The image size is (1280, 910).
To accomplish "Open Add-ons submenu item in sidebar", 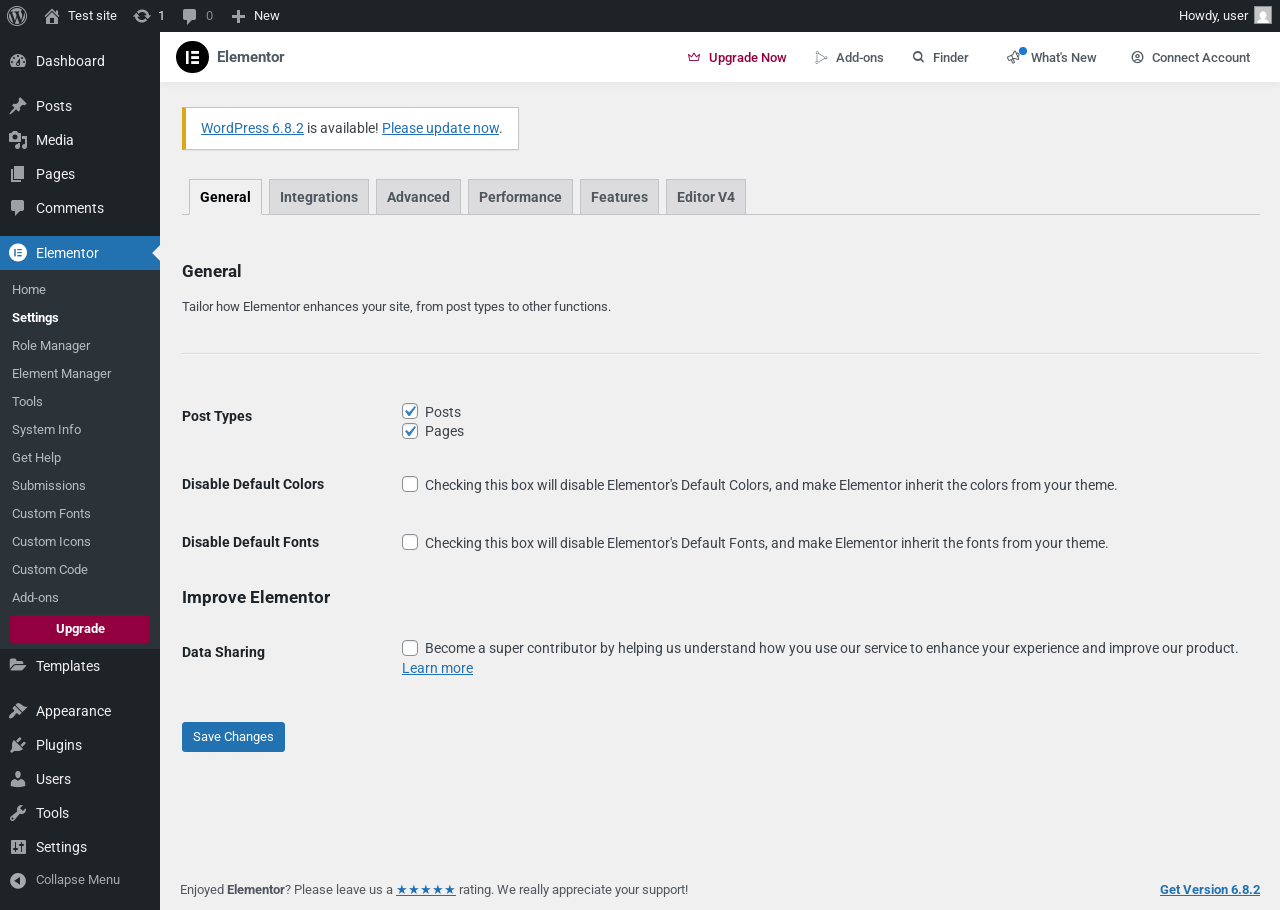I will tap(35, 597).
